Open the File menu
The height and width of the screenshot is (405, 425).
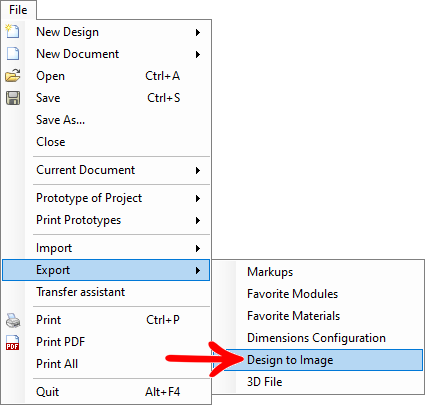(18, 10)
